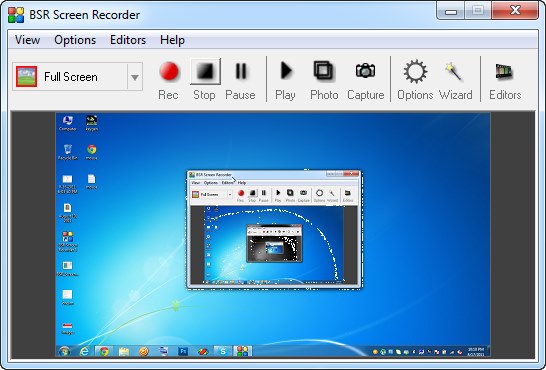The width and height of the screenshot is (546, 370).
Task: Open the View menu
Action: (27, 40)
